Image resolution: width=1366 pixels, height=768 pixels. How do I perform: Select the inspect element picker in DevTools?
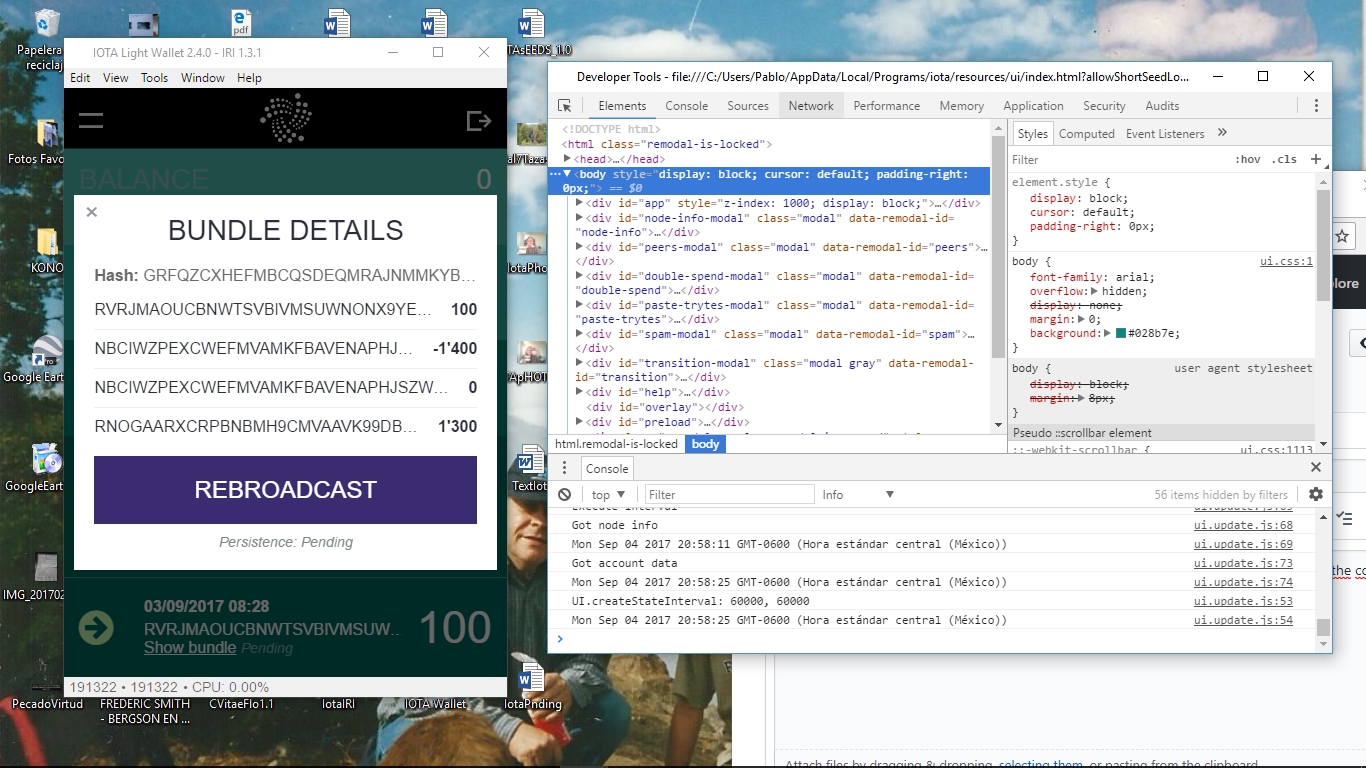(564, 105)
